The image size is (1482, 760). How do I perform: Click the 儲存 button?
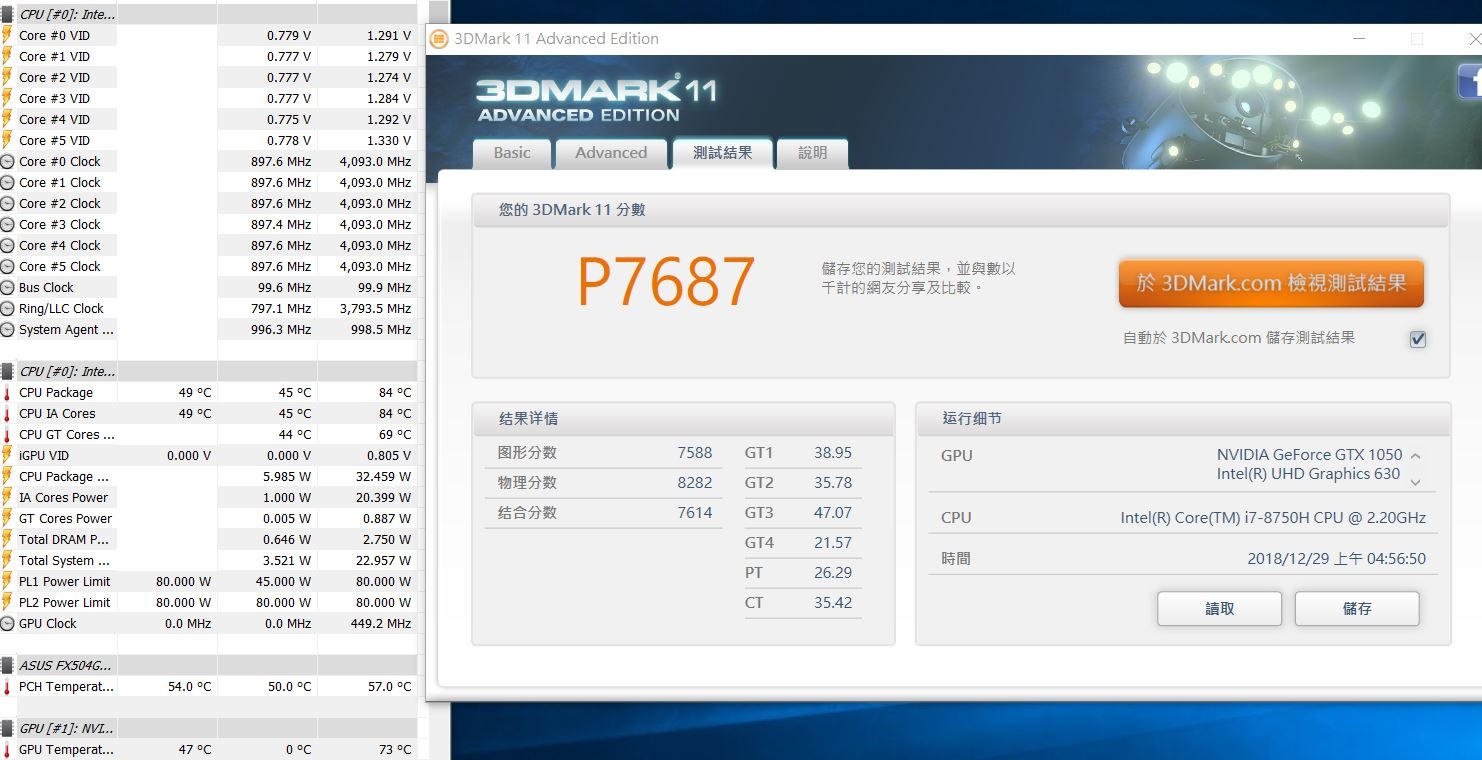click(1357, 608)
